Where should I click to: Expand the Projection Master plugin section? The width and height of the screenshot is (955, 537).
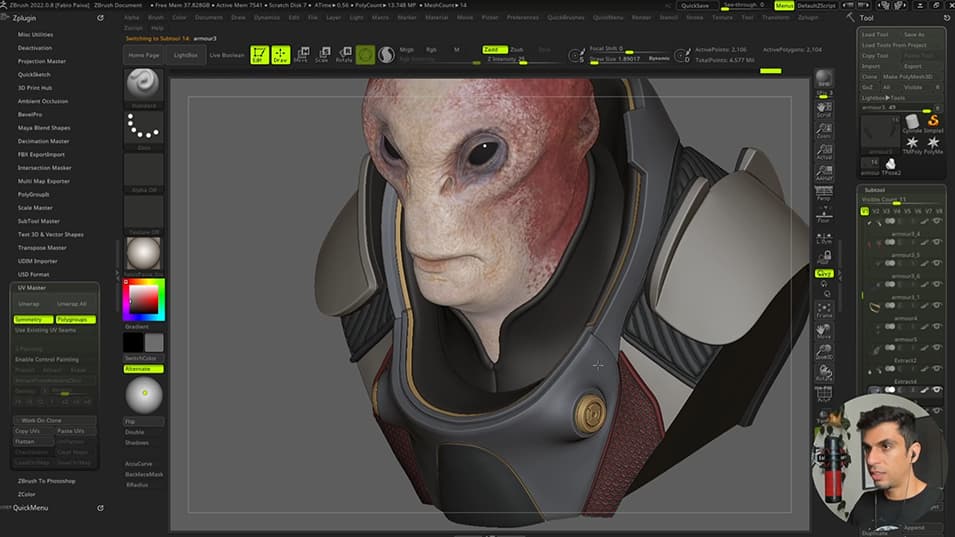(x=41, y=61)
